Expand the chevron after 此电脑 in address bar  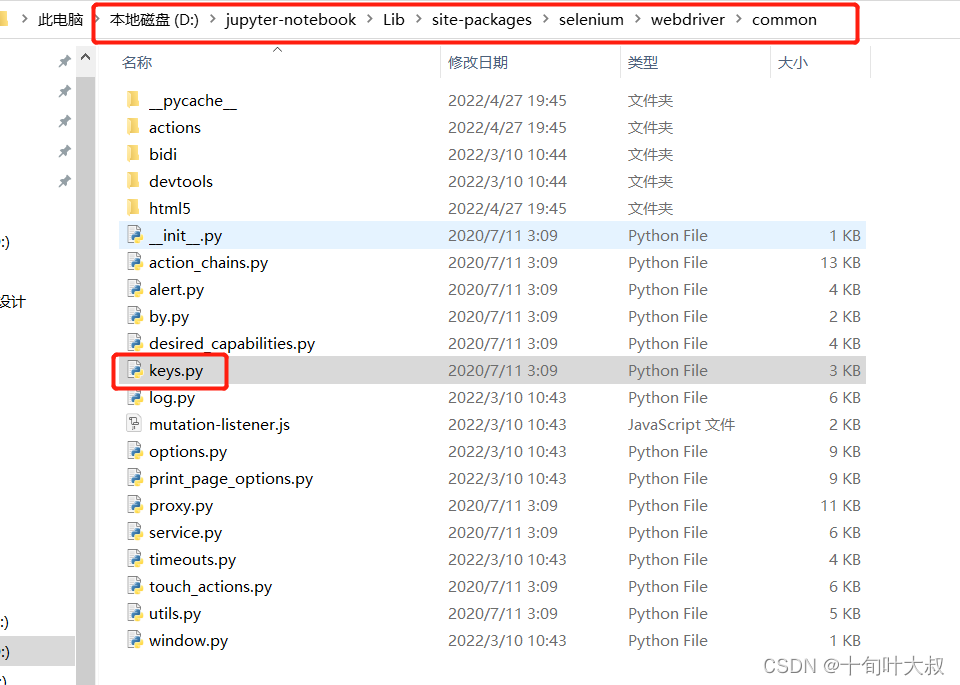pyautogui.click(x=97, y=20)
